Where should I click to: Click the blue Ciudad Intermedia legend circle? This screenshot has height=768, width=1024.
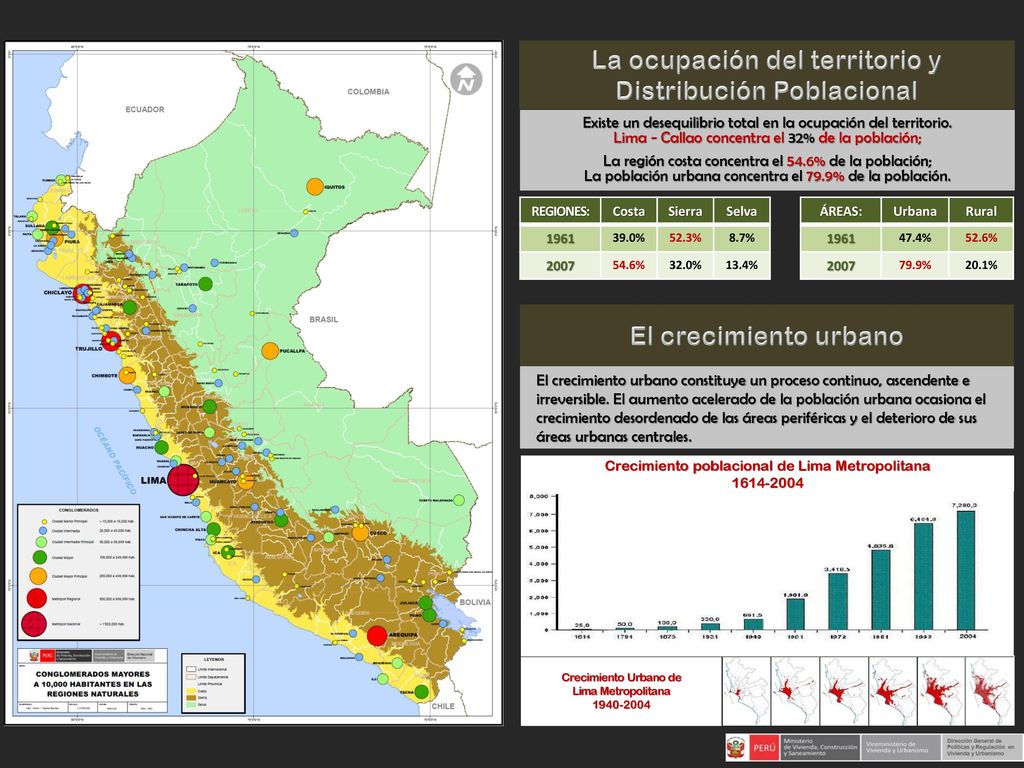point(43,531)
